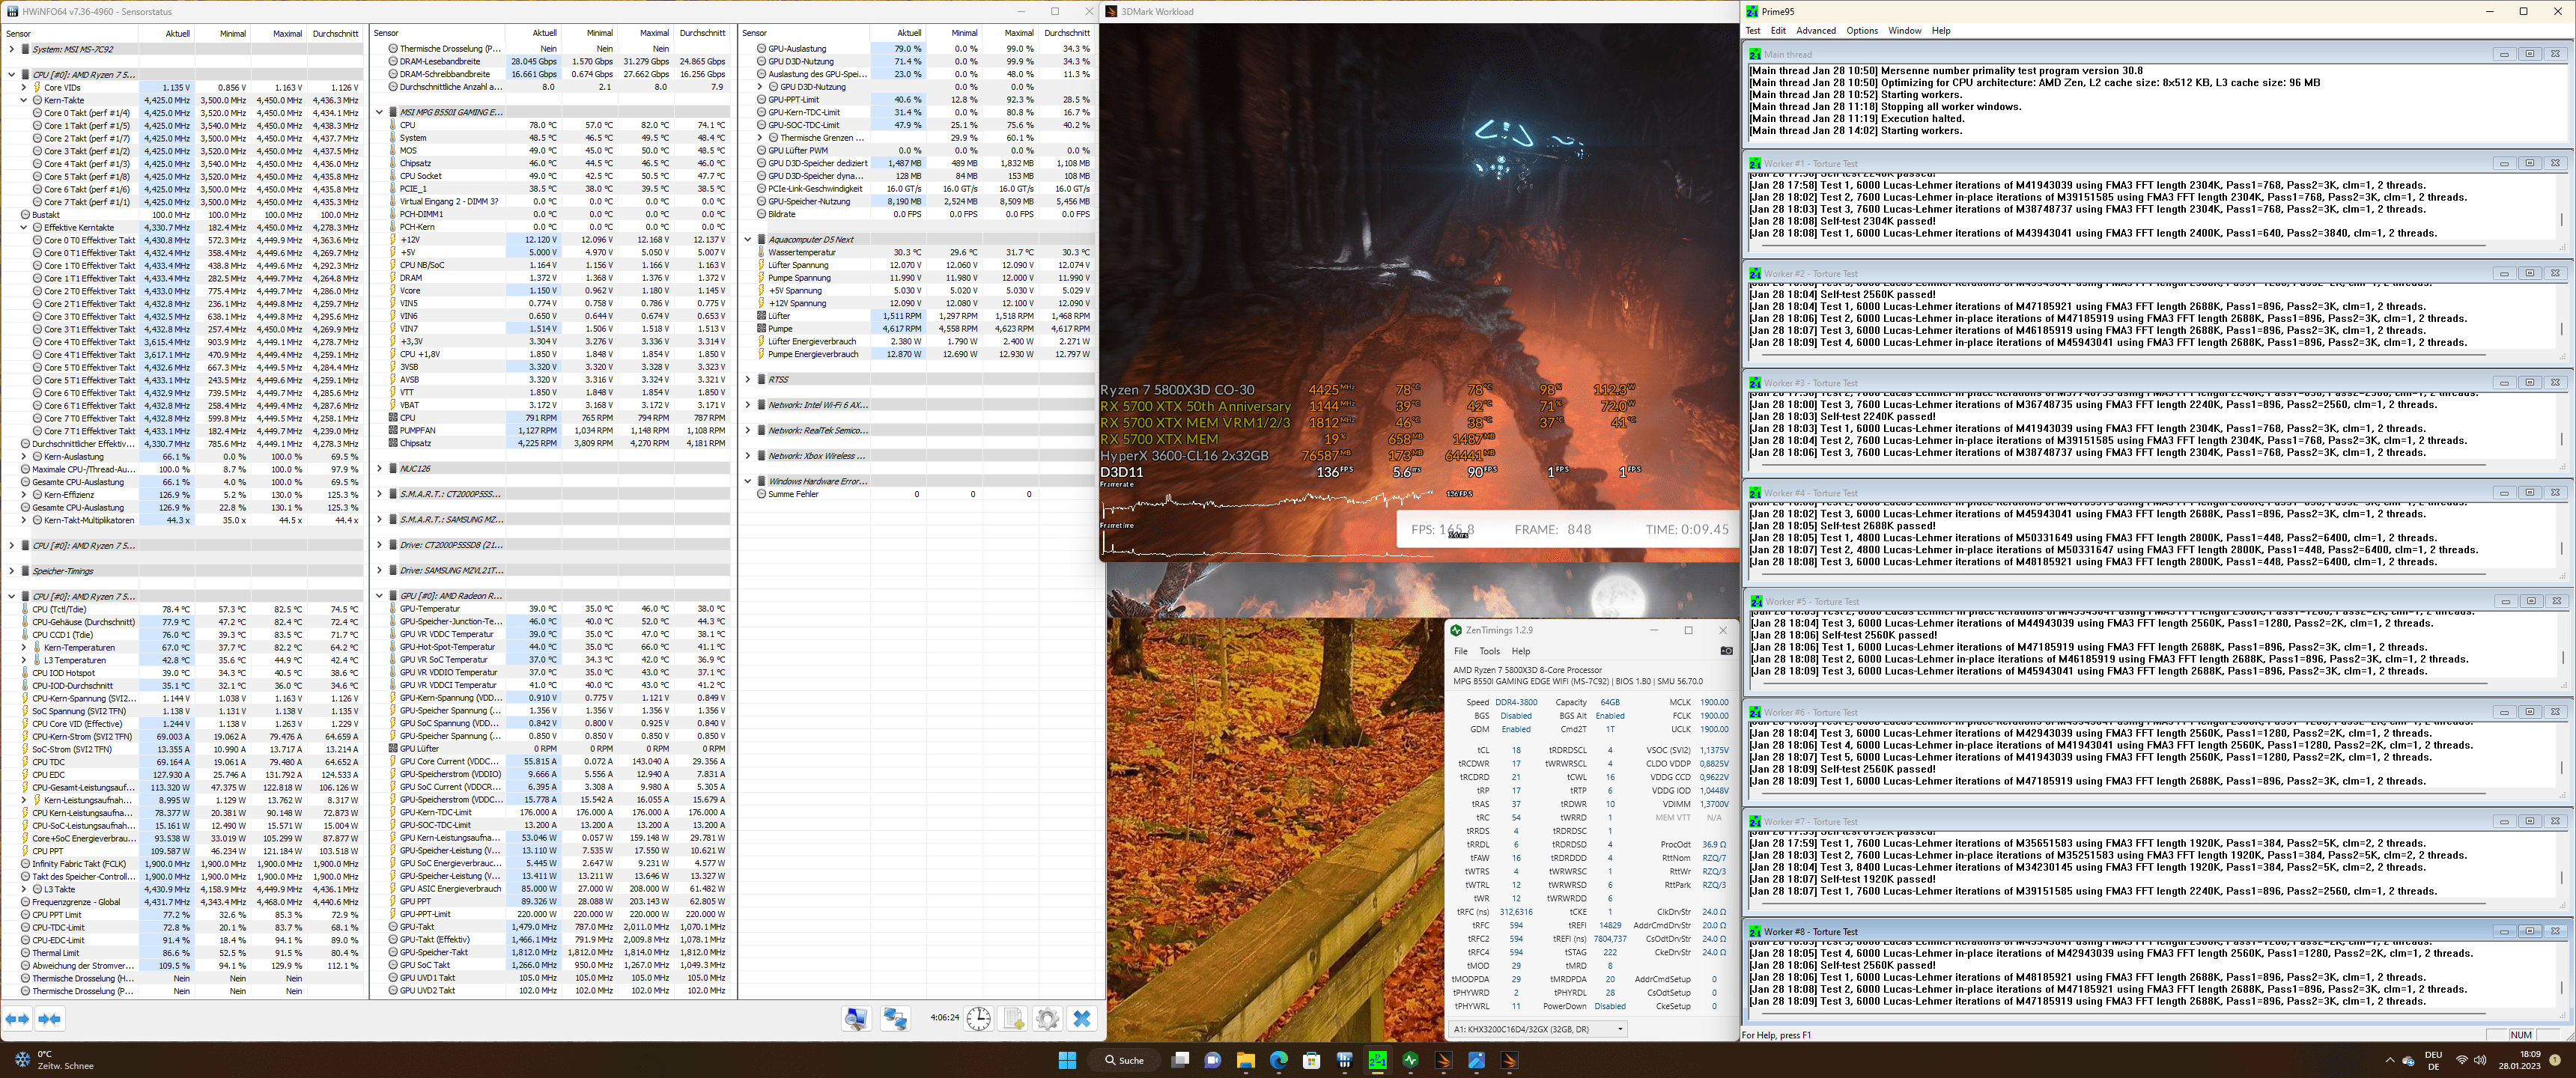2576x1078 pixels.
Task: Click the Windows Start button
Action: (x=1067, y=1060)
